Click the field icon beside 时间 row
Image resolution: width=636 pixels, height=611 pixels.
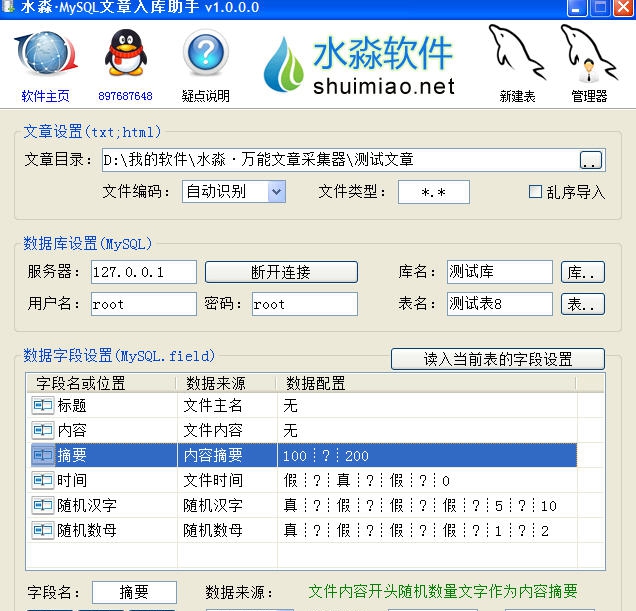click(x=43, y=480)
